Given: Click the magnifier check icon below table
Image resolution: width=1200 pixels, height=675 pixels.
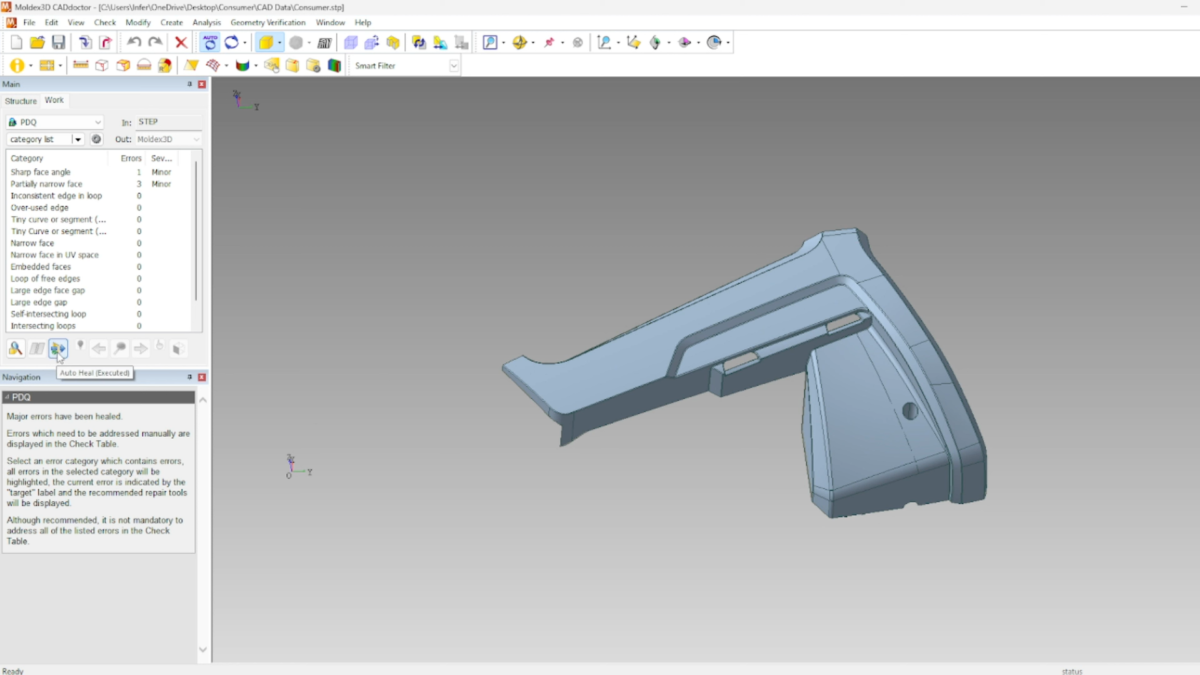Looking at the screenshot, I should [16, 348].
